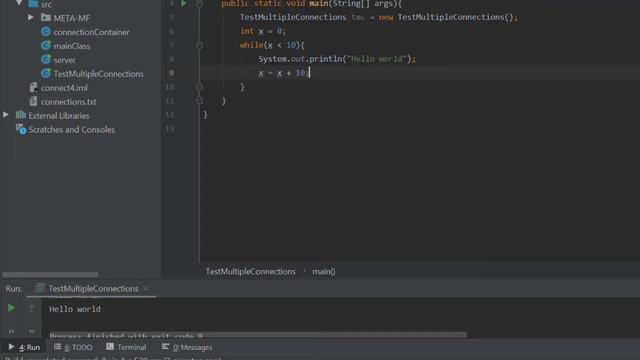
Task: Open server class file
Action: [64, 60]
